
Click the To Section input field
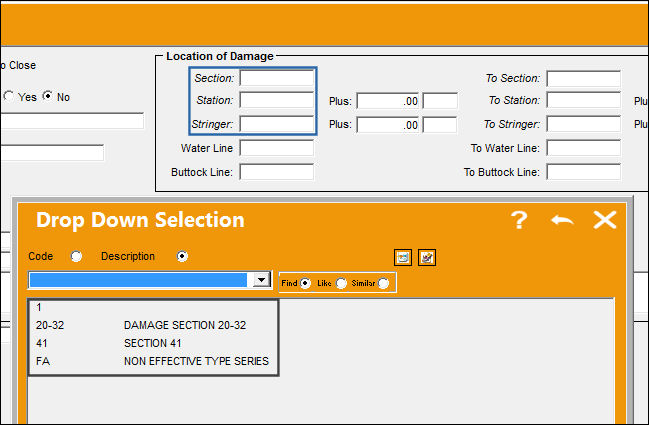(x=584, y=79)
